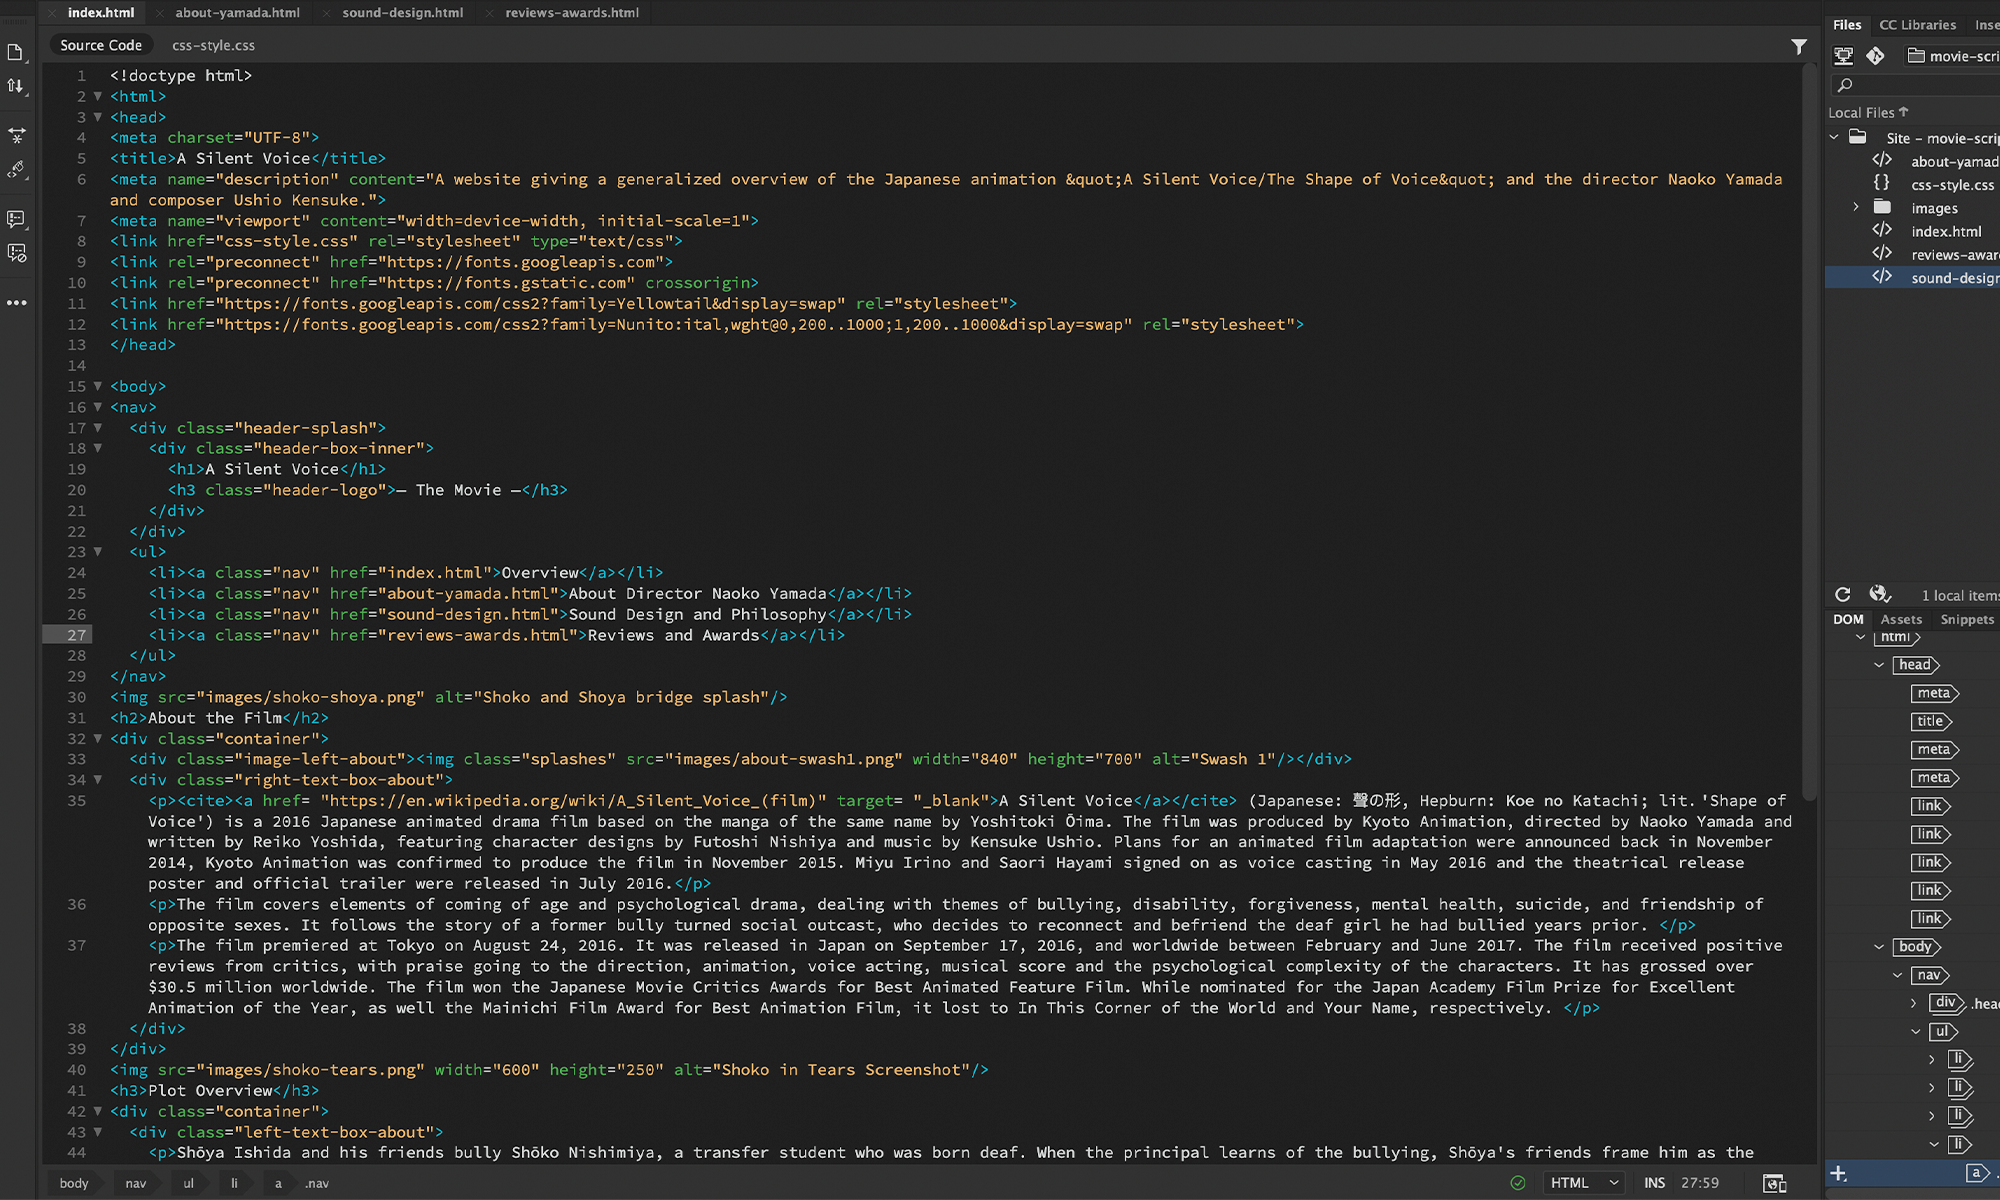The width and height of the screenshot is (2000, 1200).
Task: Open real-time preview in browser icon
Action: point(1774,1183)
